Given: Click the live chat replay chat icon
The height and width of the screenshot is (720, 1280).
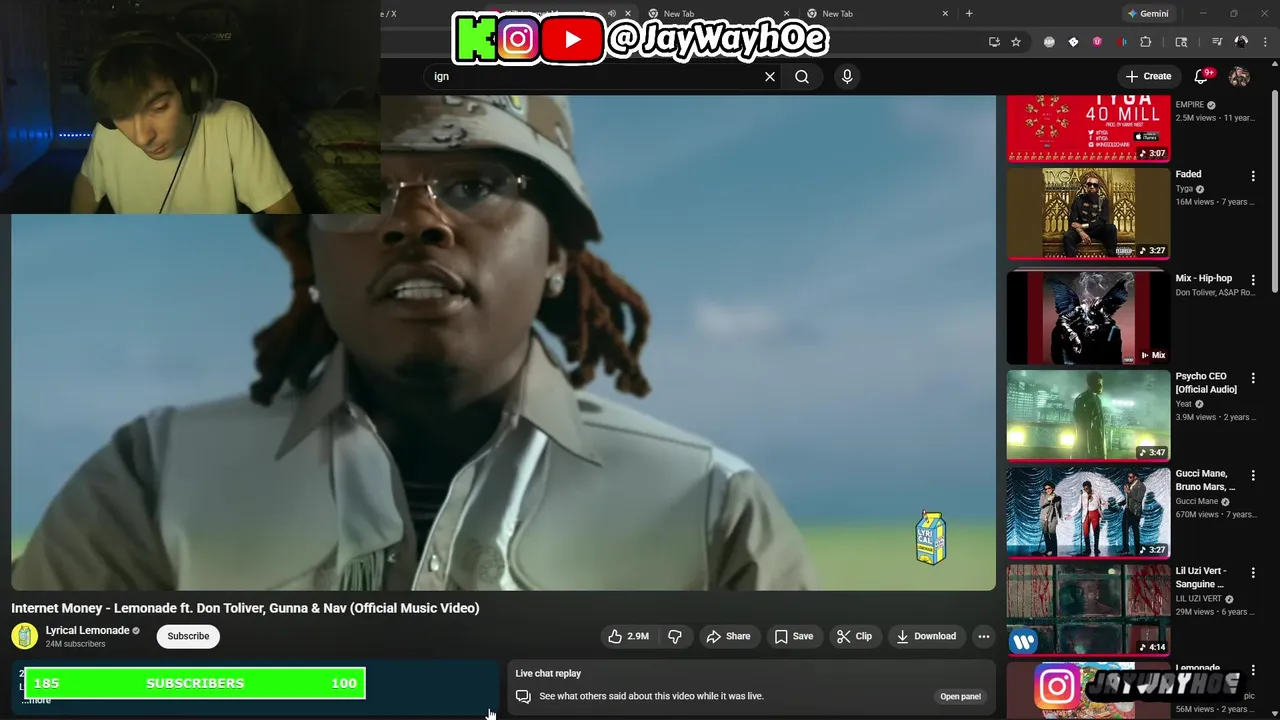Looking at the screenshot, I should (x=523, y=696).
